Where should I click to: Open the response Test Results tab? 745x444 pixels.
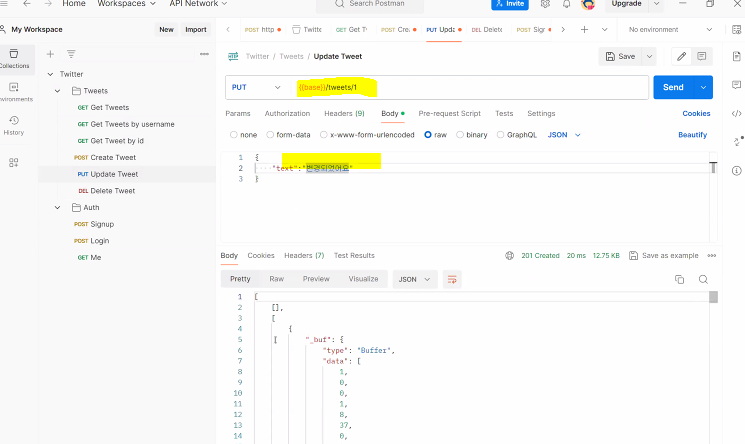tap(354, 256)
